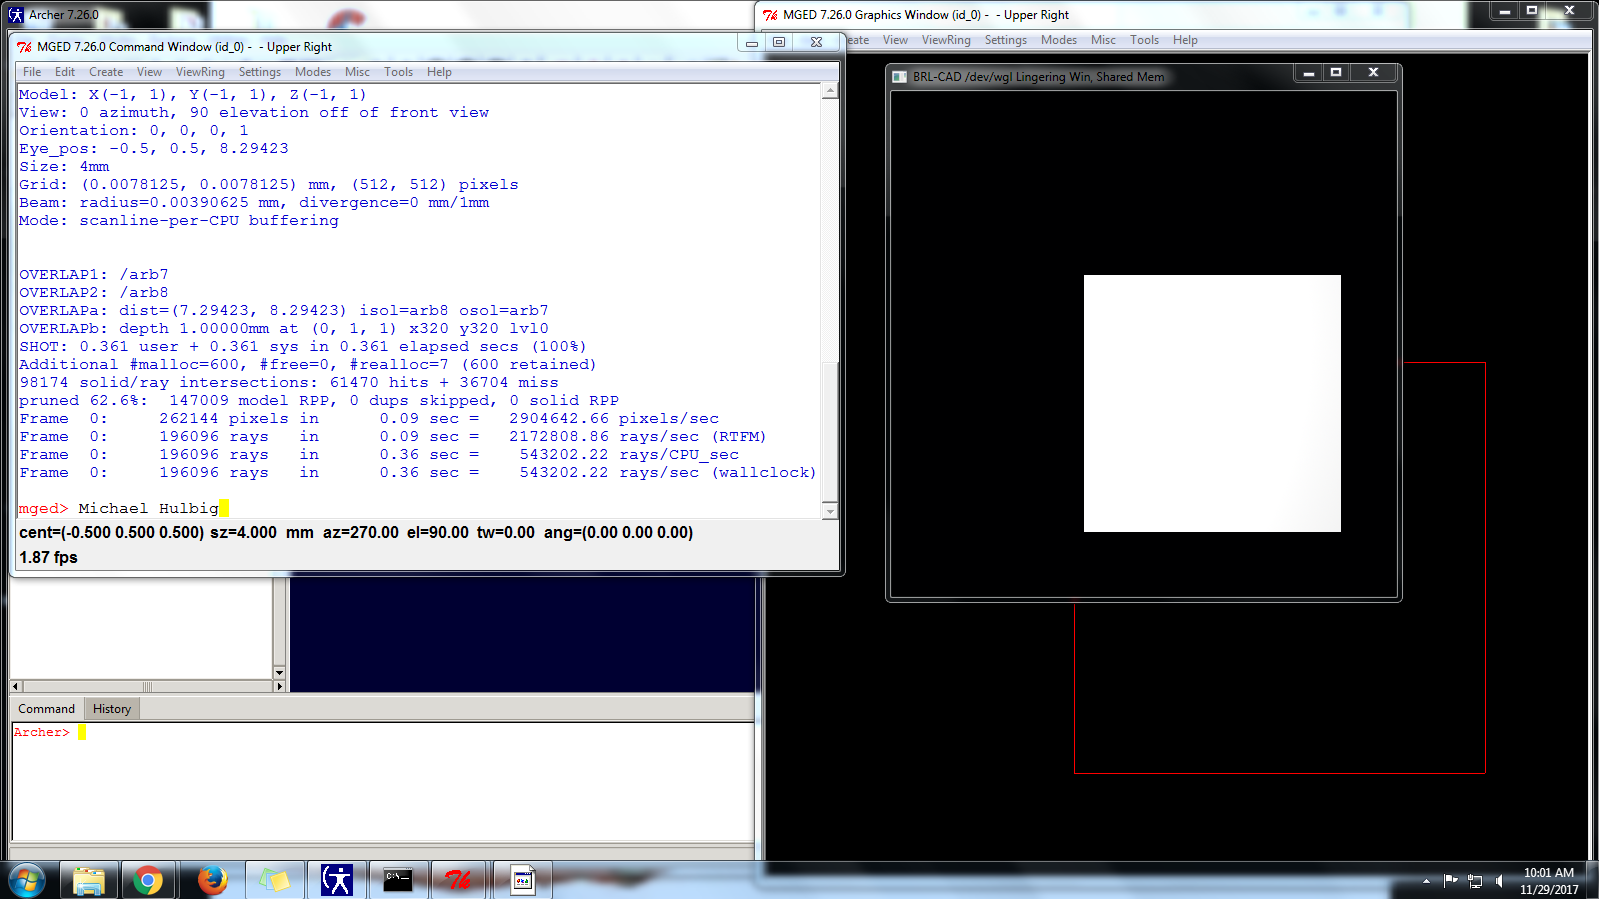The image size is (1599, 899).
Task: Switch to MGED via taskbar Tk icon
Action: (x=459, y=880)
